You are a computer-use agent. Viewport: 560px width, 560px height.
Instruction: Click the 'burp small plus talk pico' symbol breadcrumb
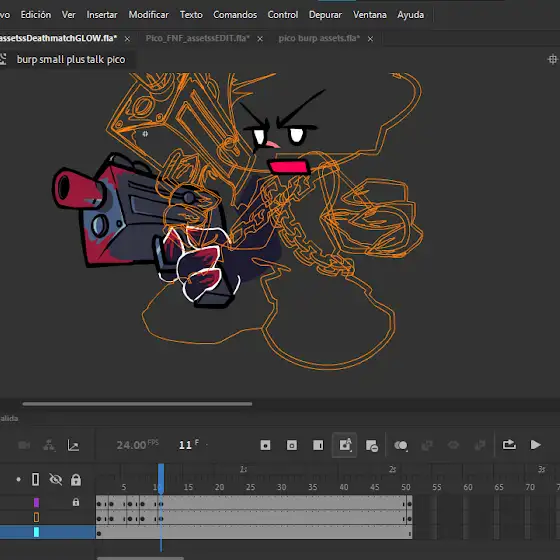tap(71, 59)
